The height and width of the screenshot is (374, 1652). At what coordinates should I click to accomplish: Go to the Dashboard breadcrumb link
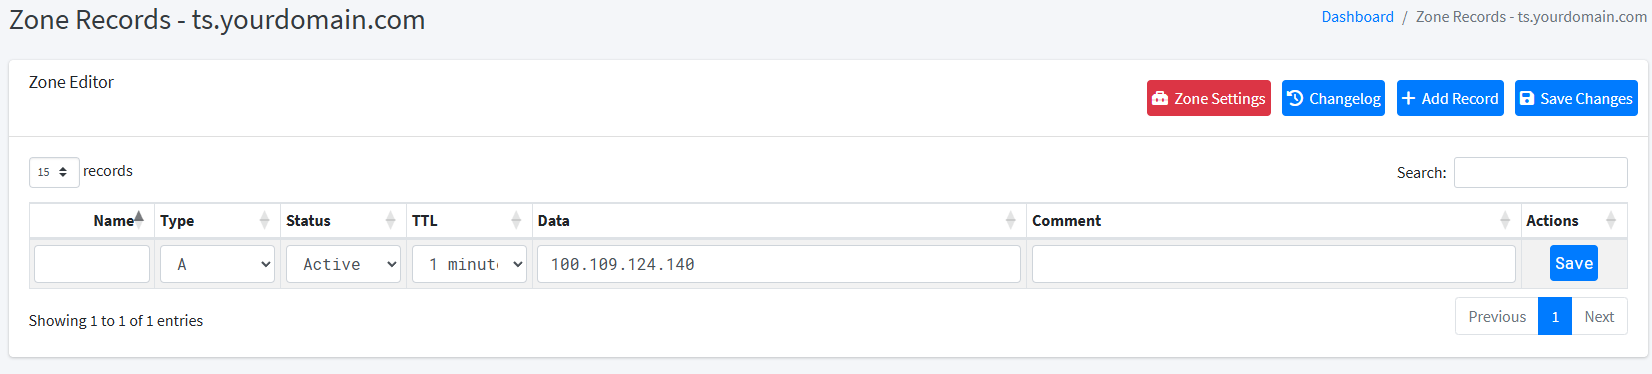1357,17
